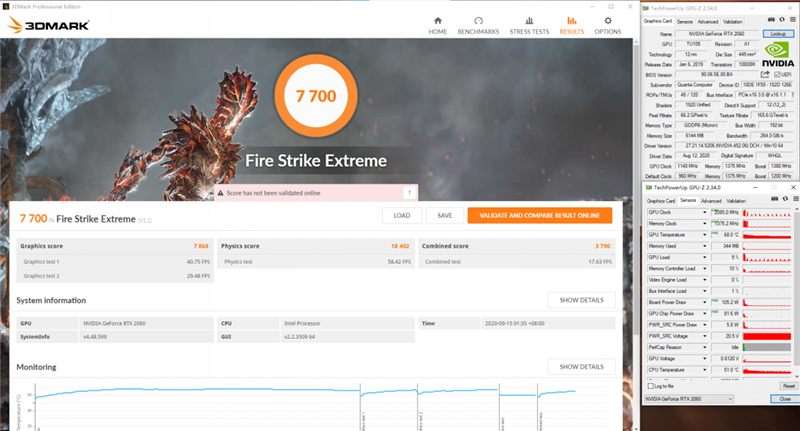Click camera icon in Sensors GPU-Z window

[774, 199]
